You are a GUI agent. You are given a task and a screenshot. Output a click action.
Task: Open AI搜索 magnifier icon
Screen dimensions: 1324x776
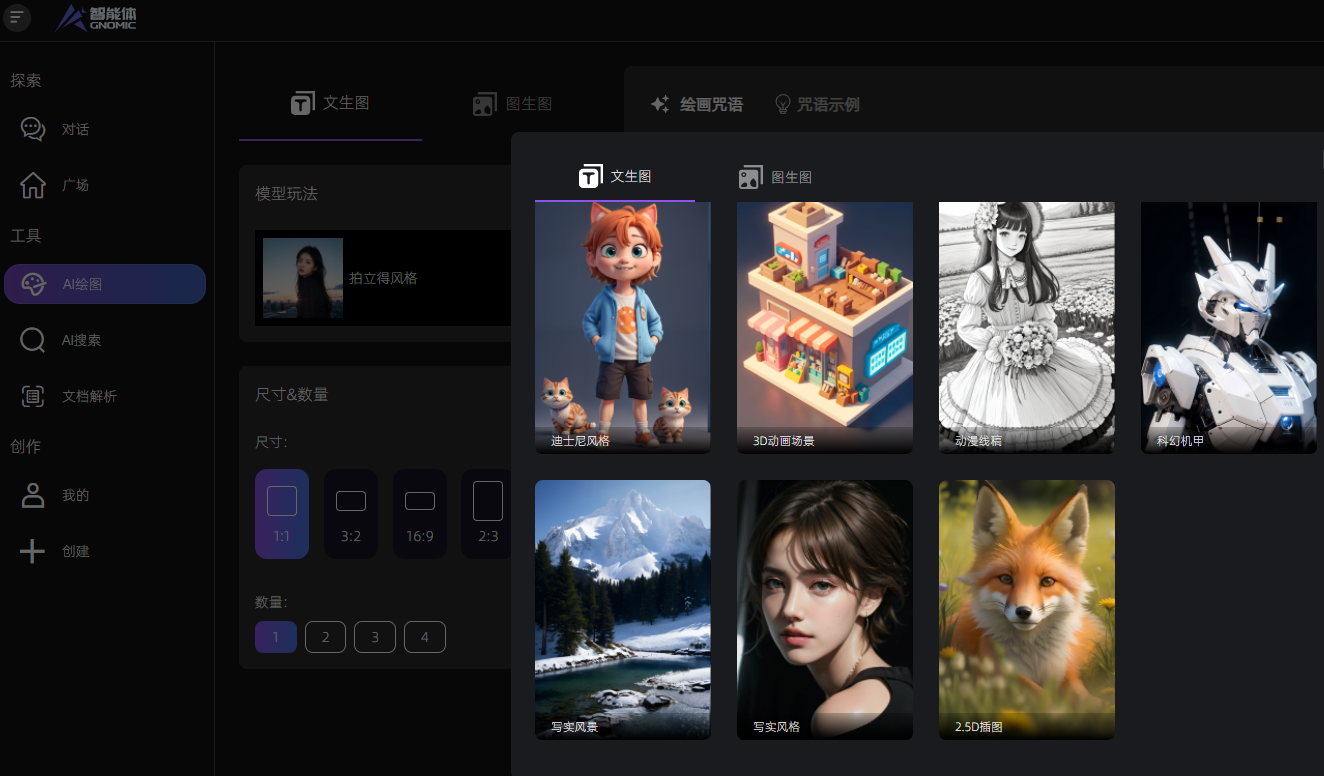point(33,340)
